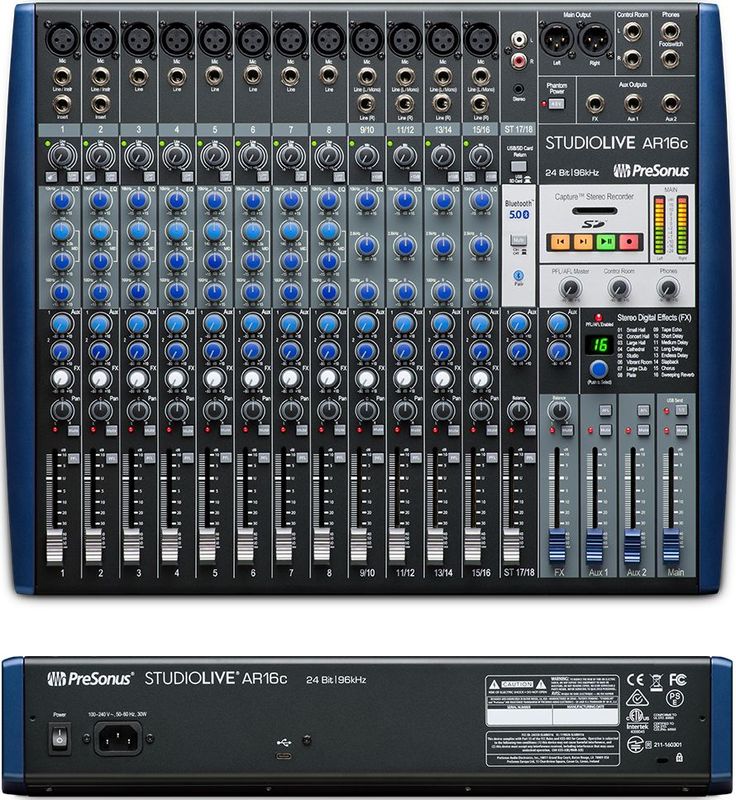Click the ST 17/18 Balance knob
The width and height of the screenshot is (736, 800).
tap(519, 410)
